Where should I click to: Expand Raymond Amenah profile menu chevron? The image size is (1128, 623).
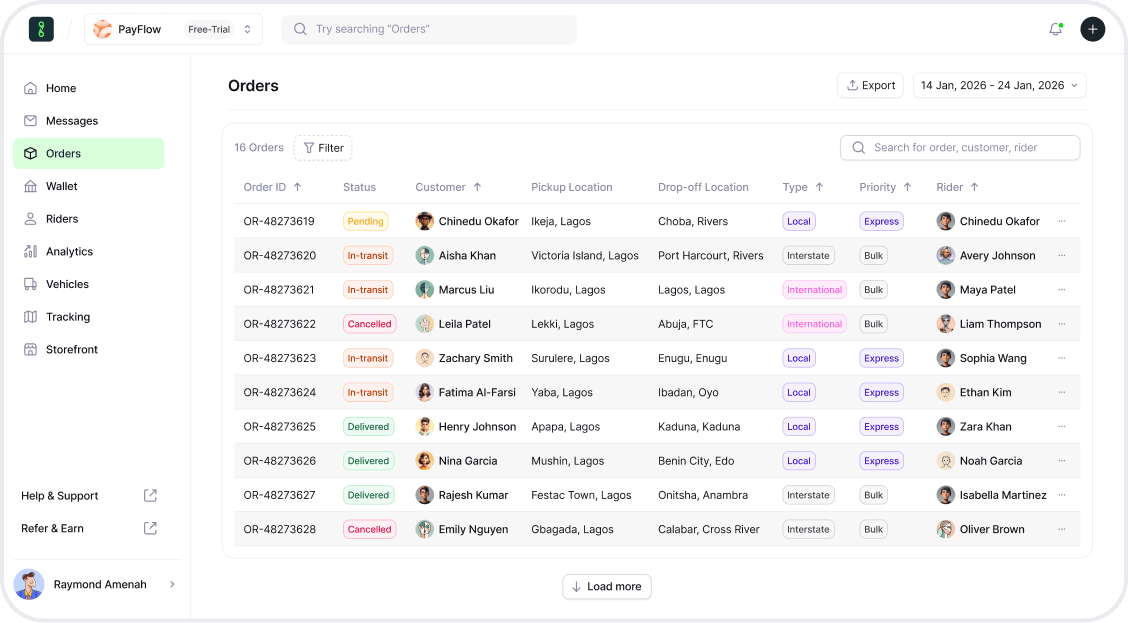click(172, 584)
